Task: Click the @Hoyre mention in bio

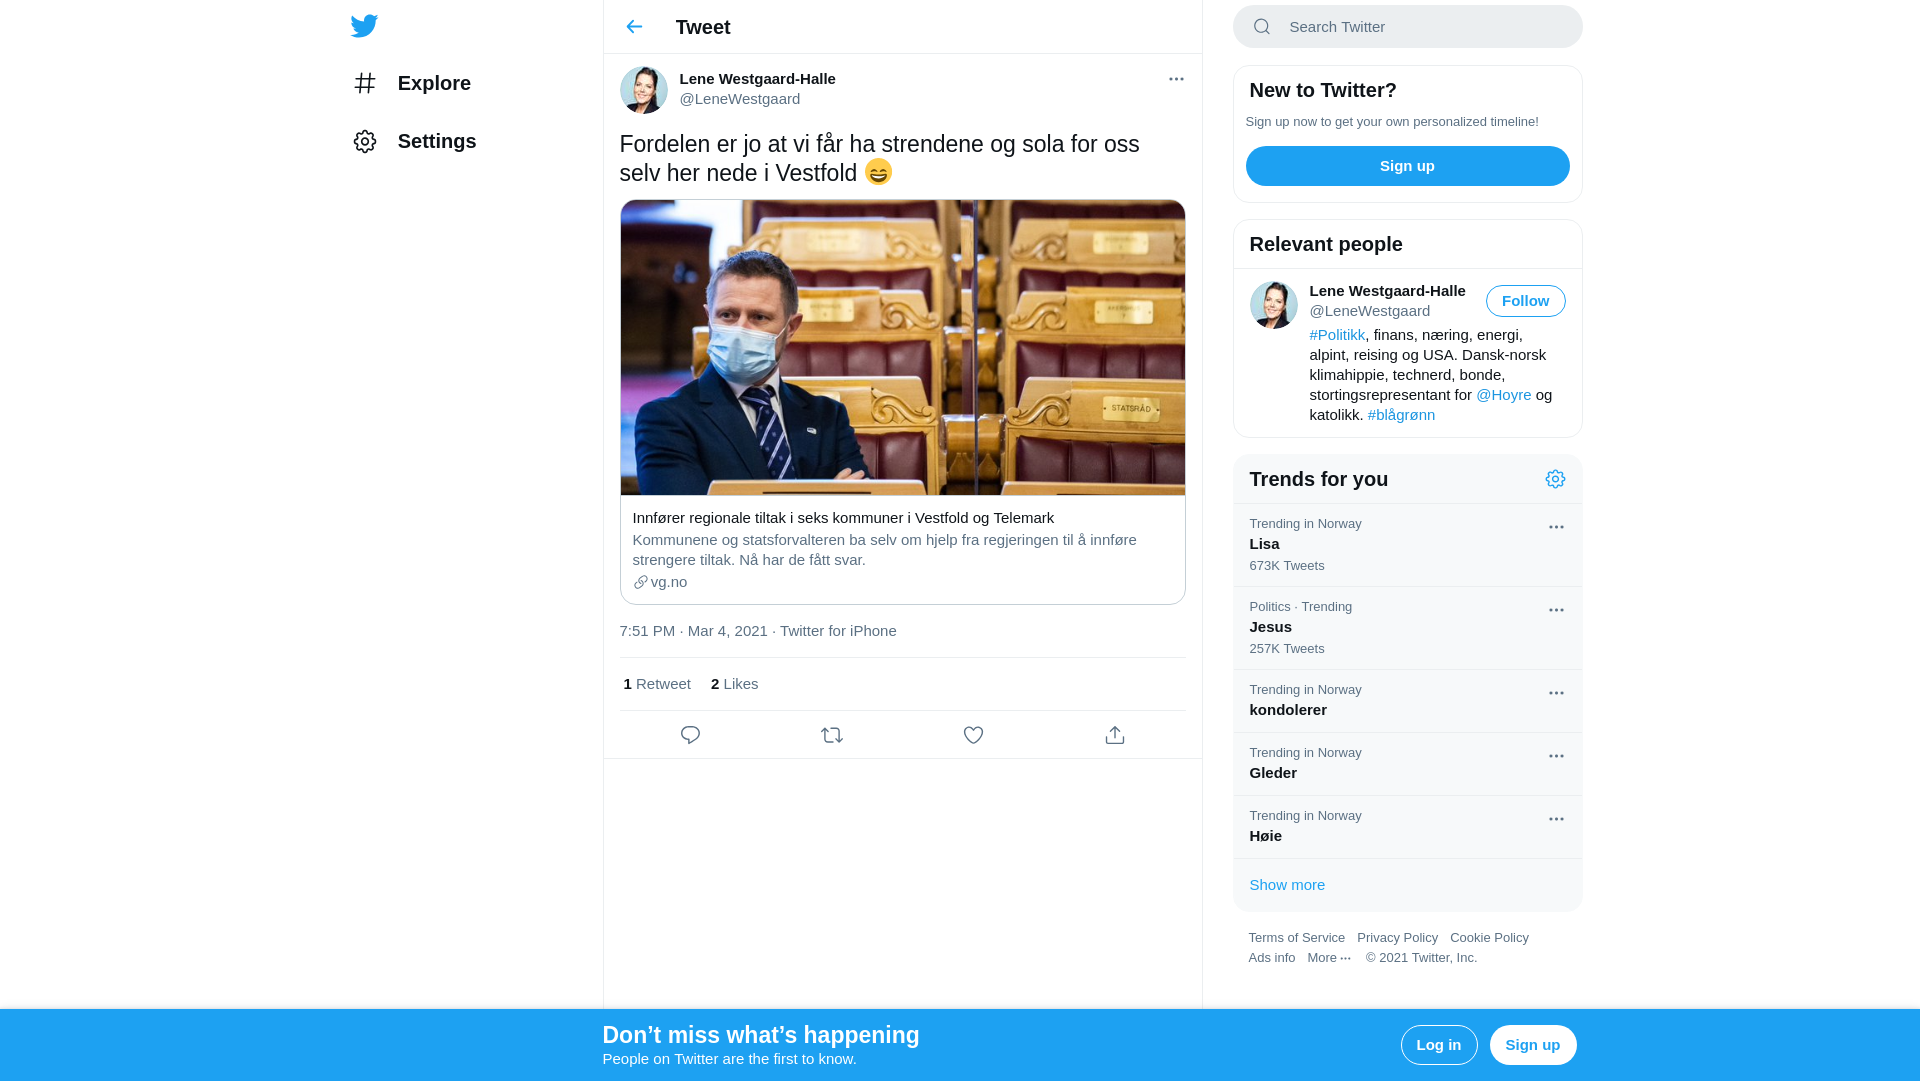Action: pos(1504,395)
